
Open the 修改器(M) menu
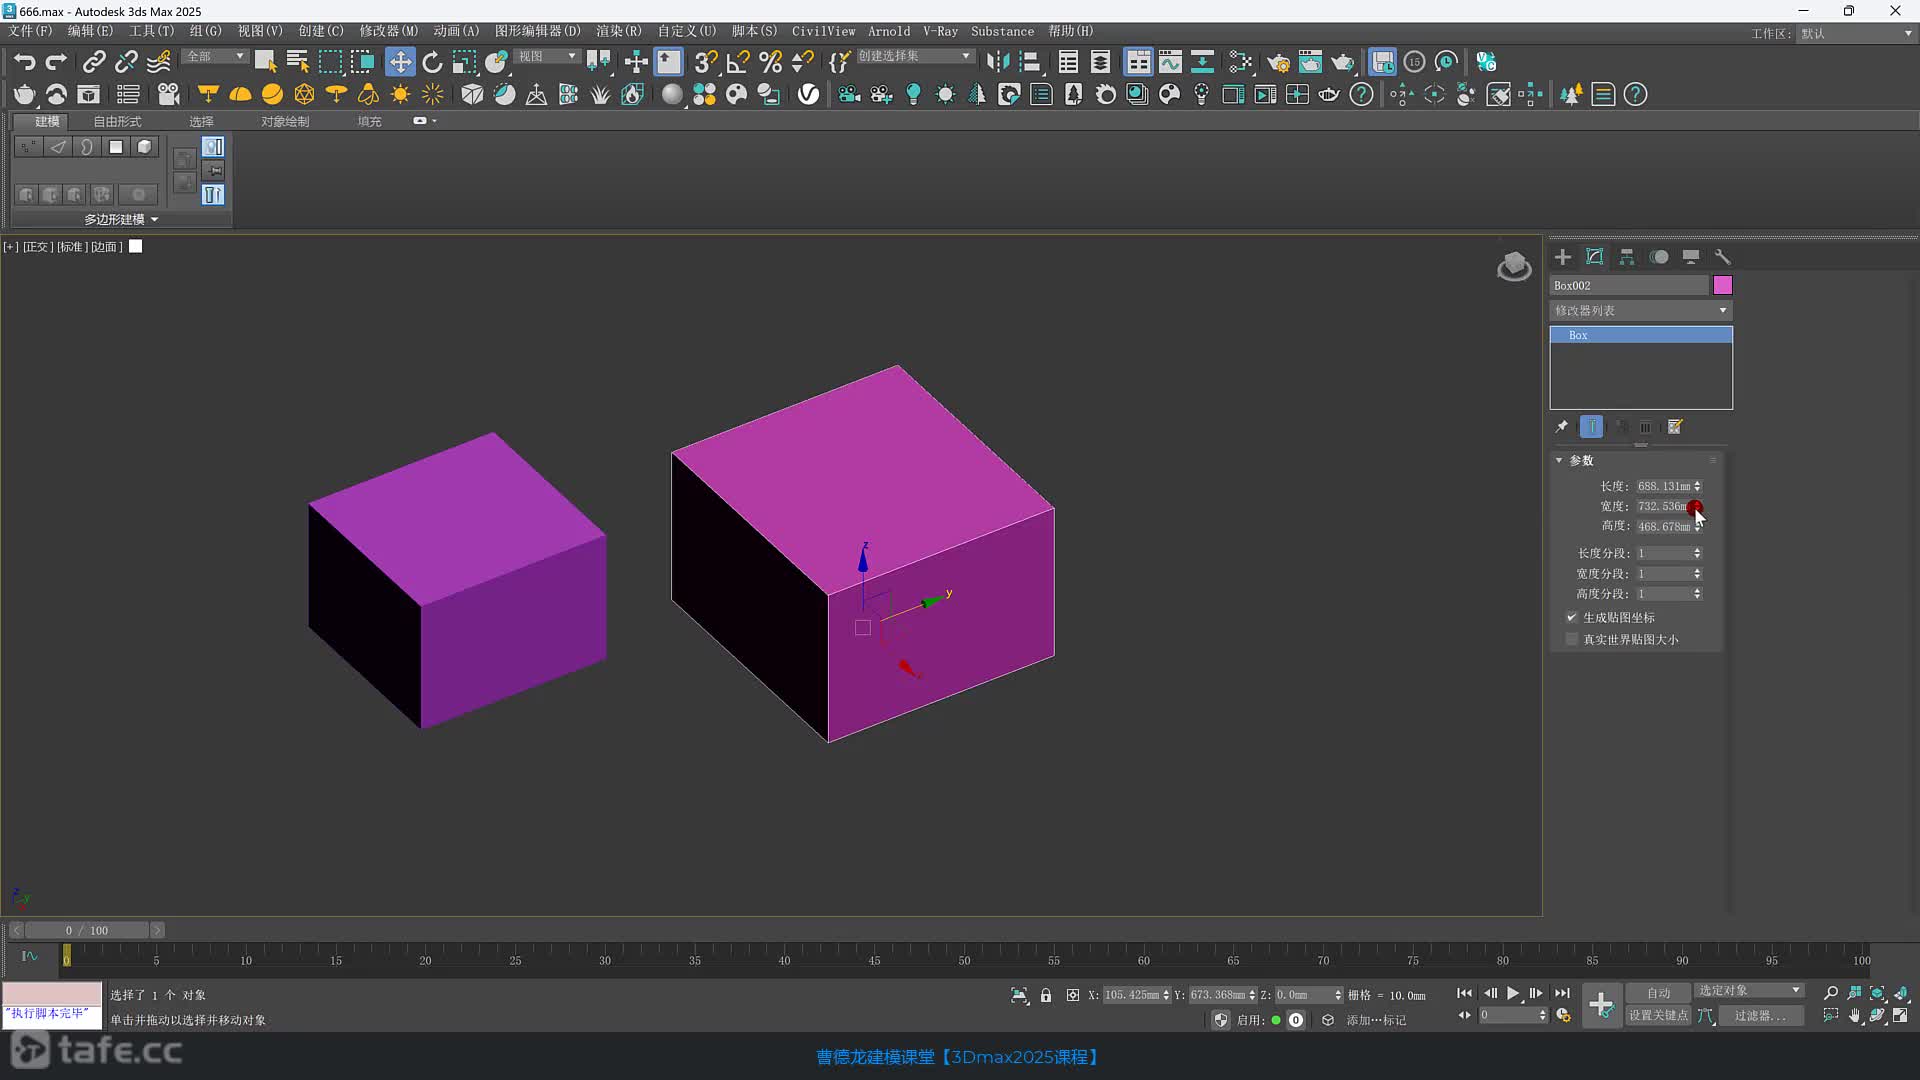pos(389,31)
